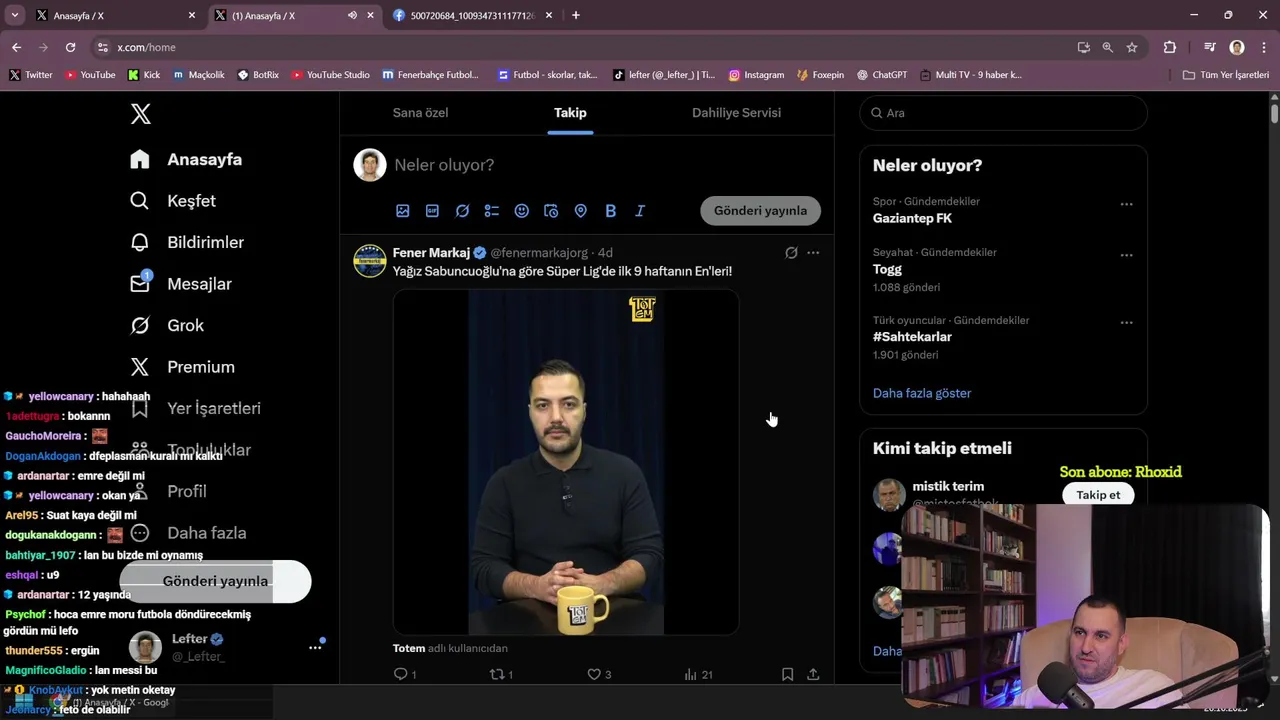Repost the Fener Markaj post
The height and width of the screenshot is (720, 1280).
pos(501,675)
